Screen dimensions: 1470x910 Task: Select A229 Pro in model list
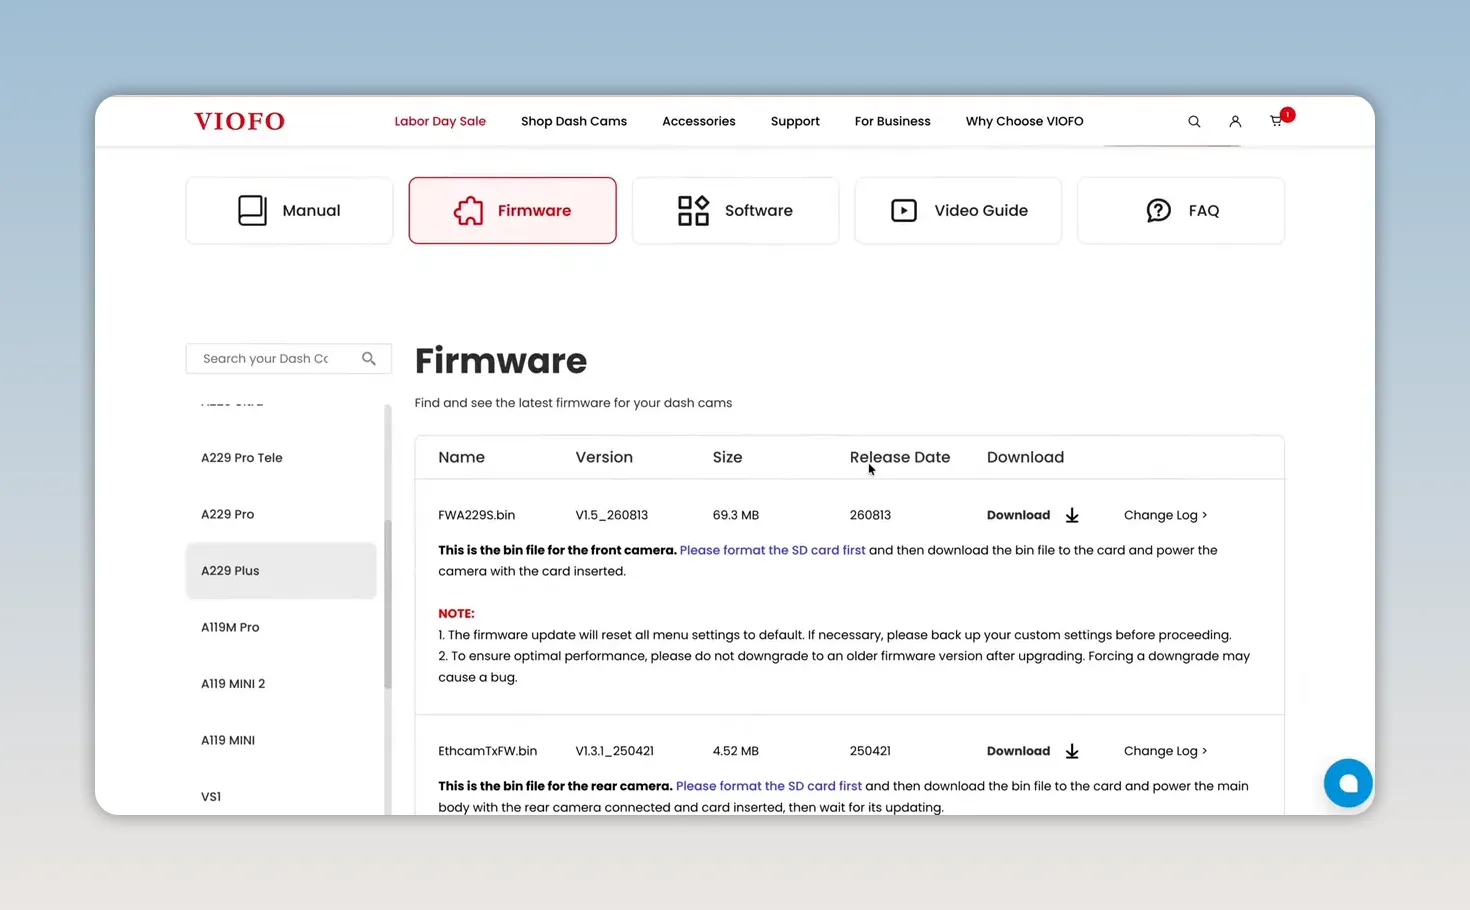281,514
